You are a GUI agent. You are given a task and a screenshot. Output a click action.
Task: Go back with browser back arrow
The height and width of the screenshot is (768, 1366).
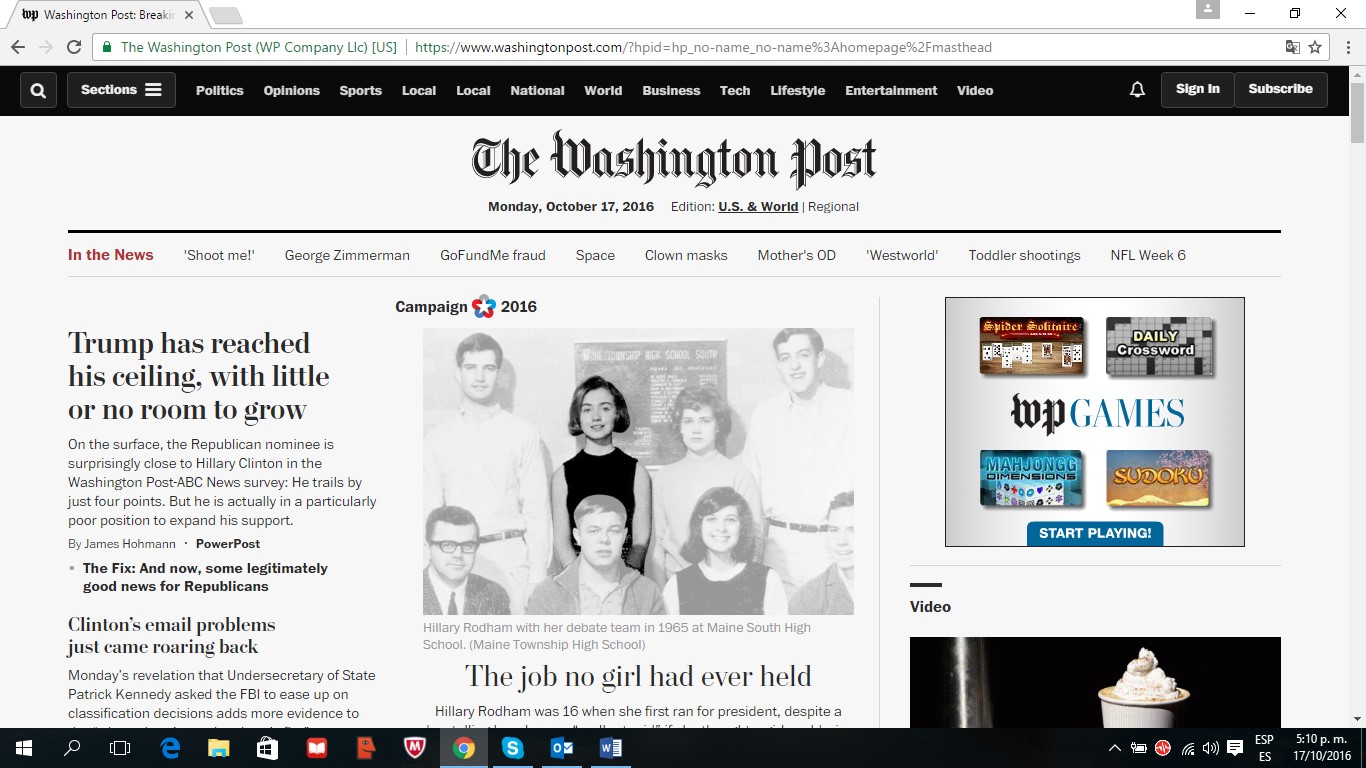click(18, 47)
